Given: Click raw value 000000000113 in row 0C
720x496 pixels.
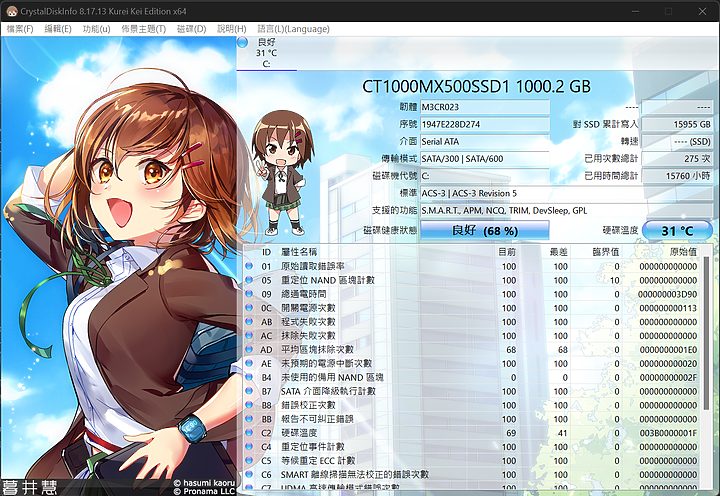Looking at the screenshot, I should point(668,308).
